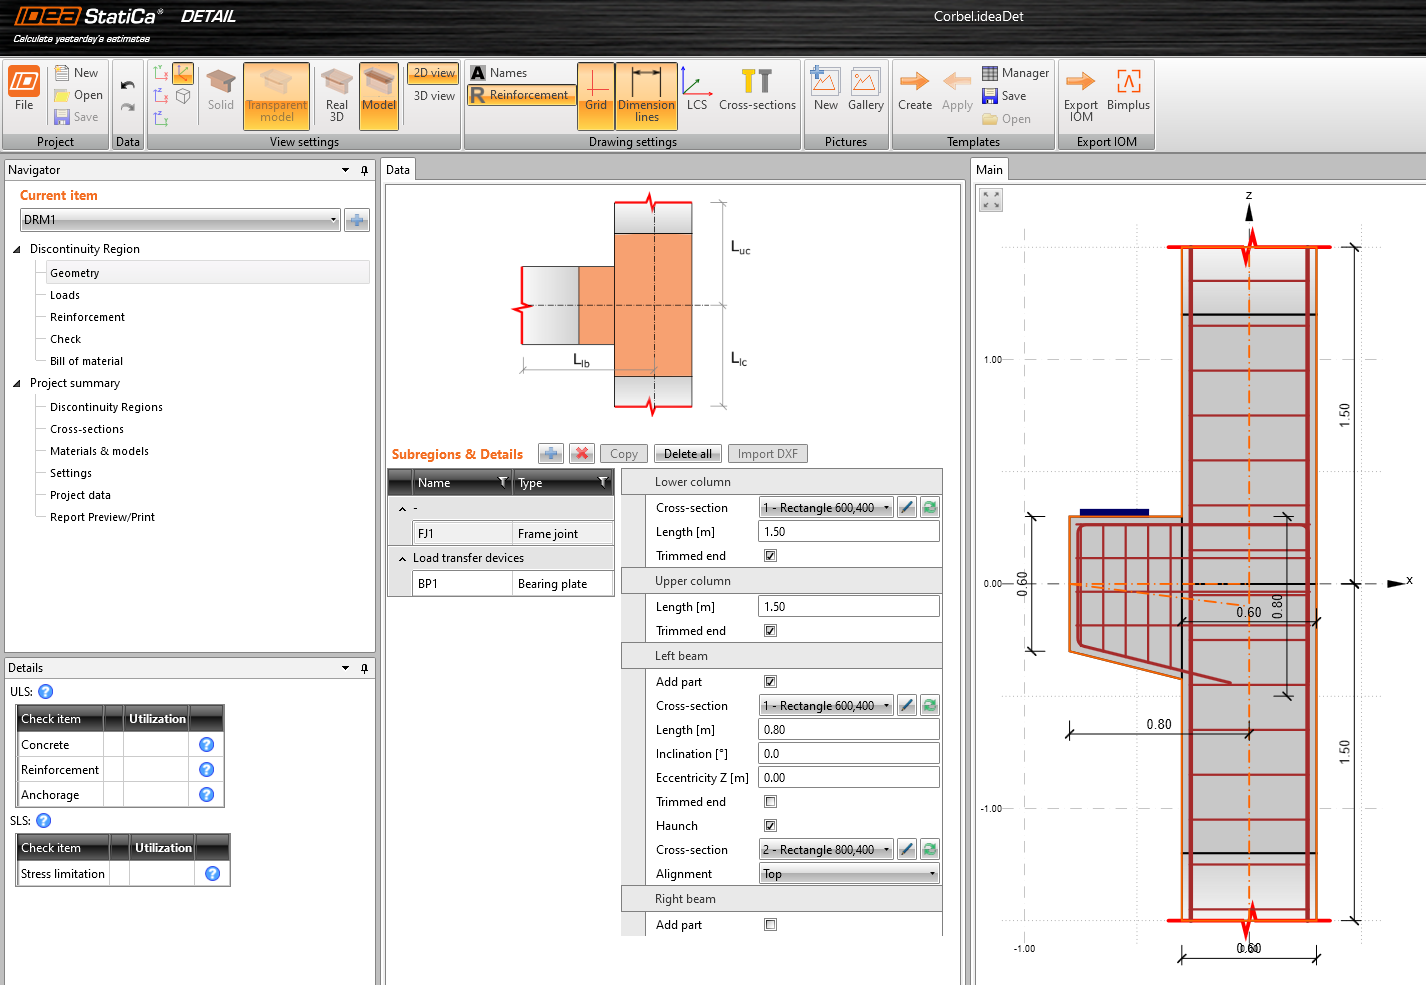Select the Transparent model view
The image size is (1426, 985).
click(276, 95)
